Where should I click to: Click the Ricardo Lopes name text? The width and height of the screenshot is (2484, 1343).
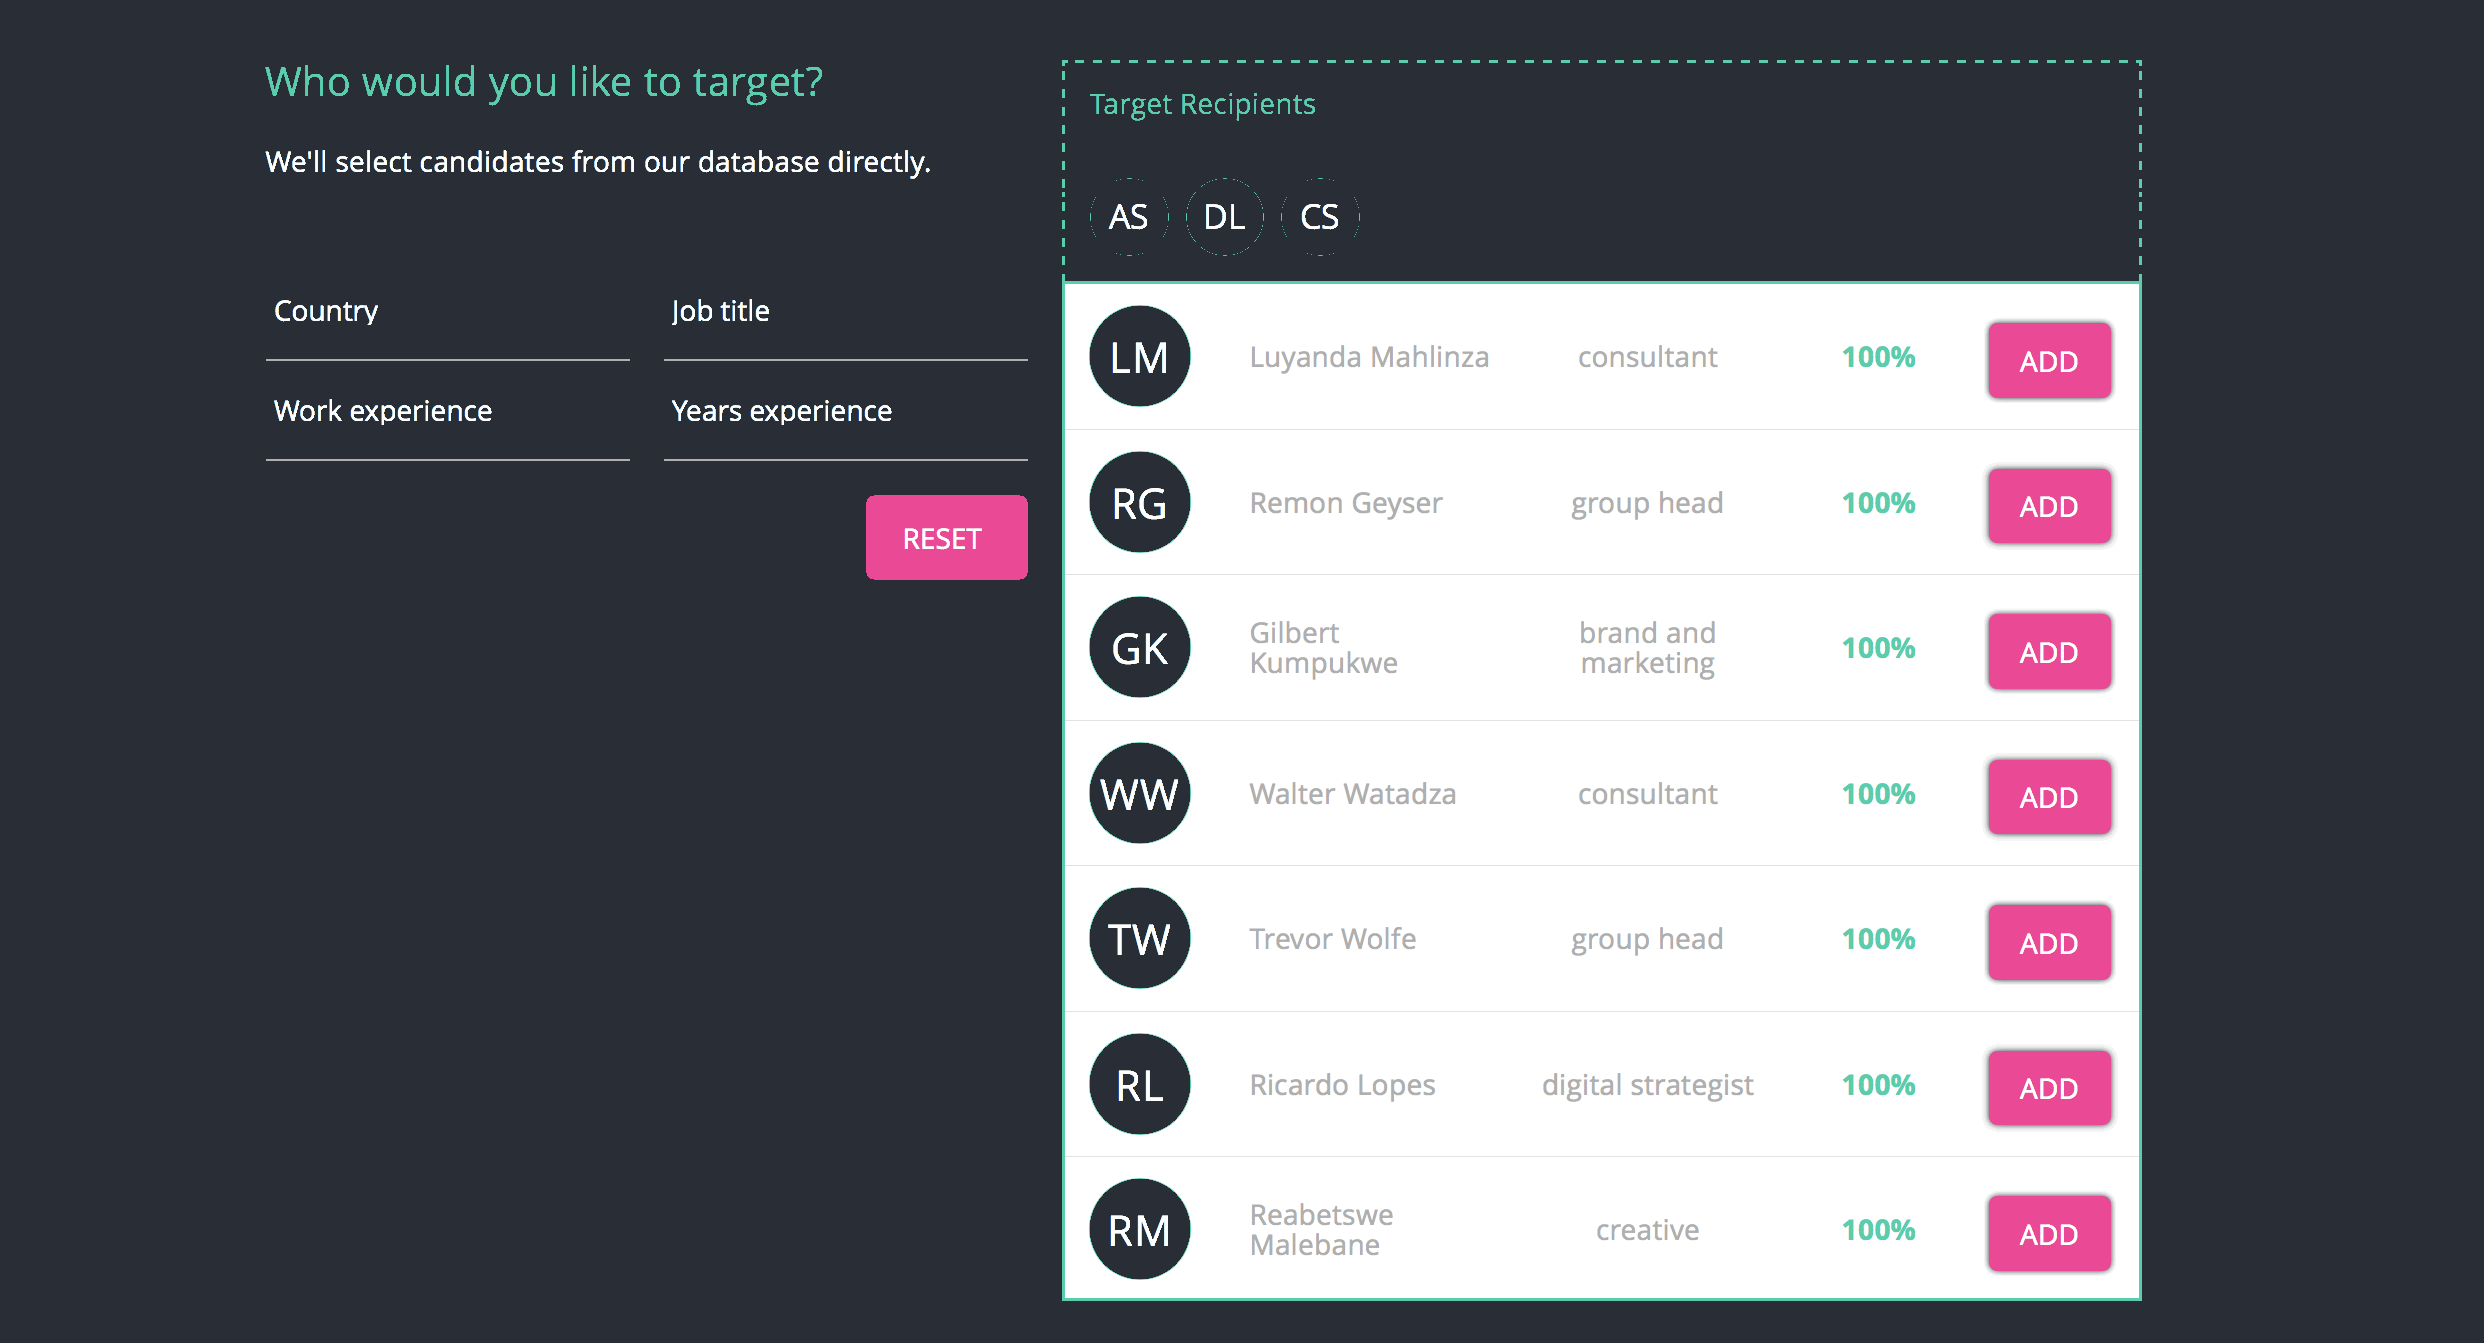(1342, 1085)
